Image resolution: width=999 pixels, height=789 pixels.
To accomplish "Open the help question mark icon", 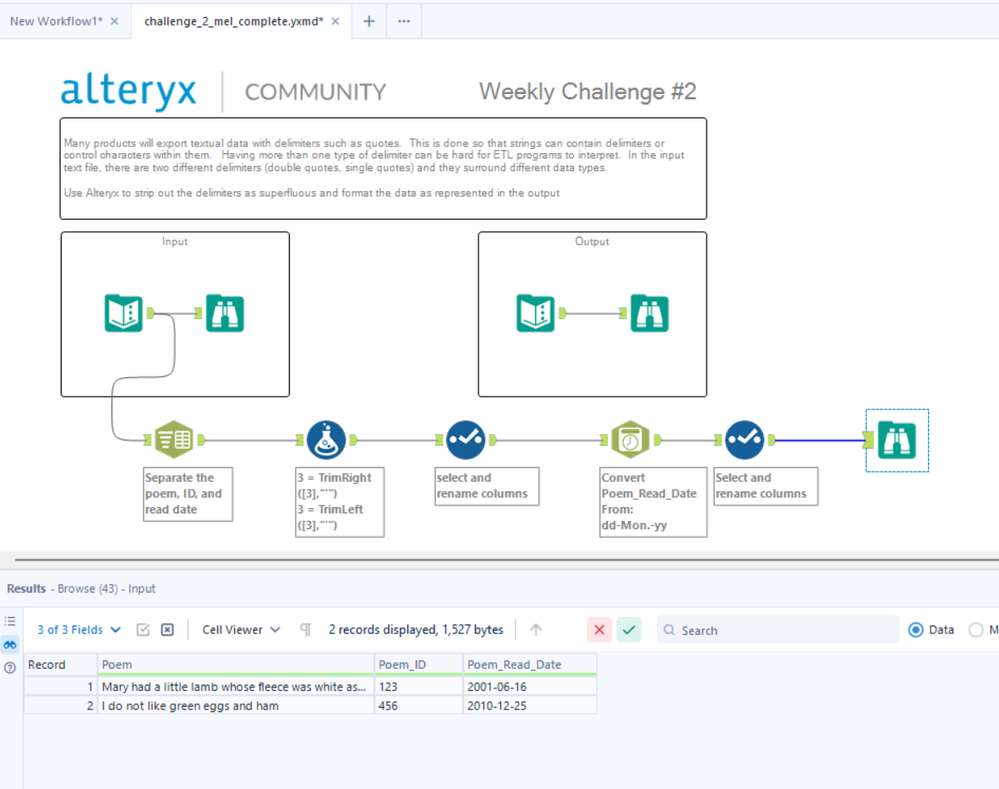I will click(10, 668).
